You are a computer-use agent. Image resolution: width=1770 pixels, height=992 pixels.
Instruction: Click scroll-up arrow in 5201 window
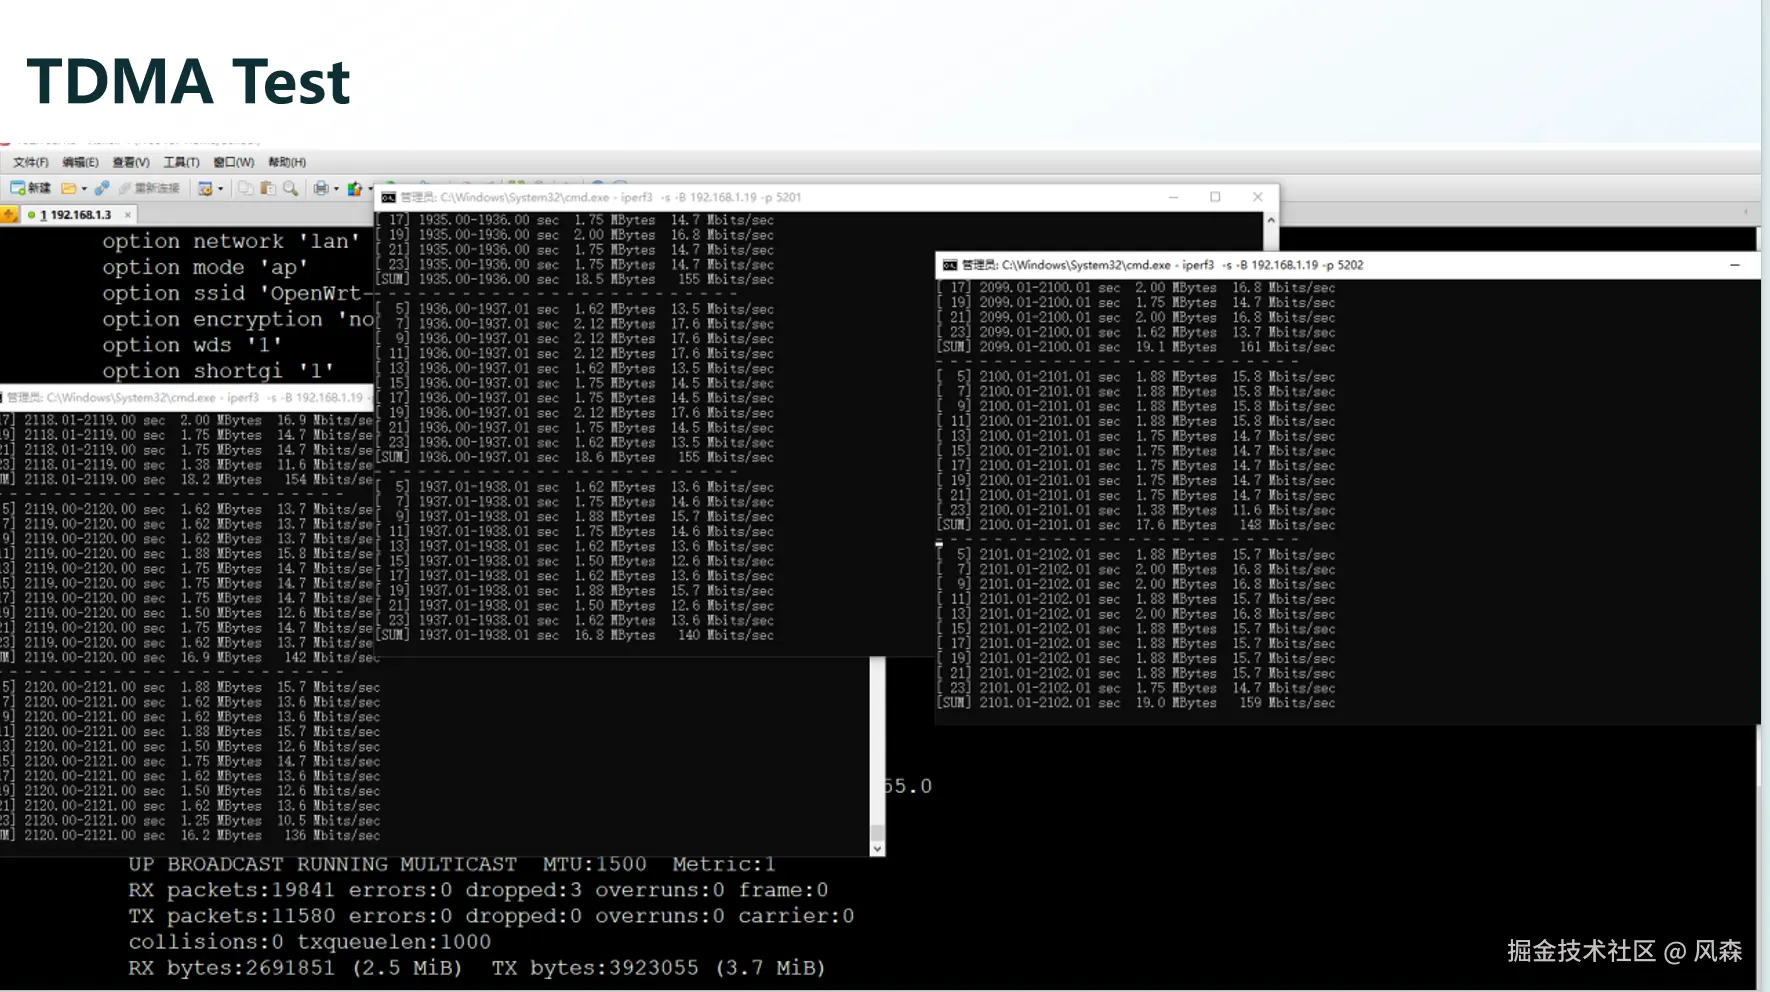click(x=1271, y=220)
